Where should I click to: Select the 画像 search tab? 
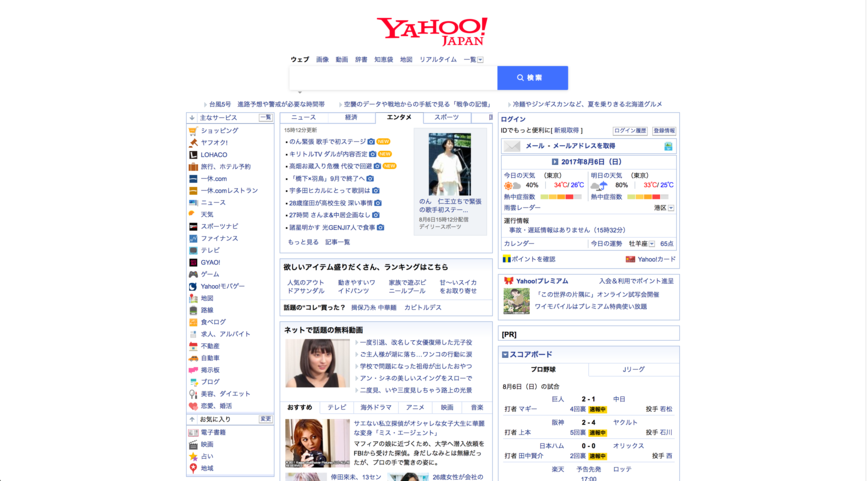point(322,60)
